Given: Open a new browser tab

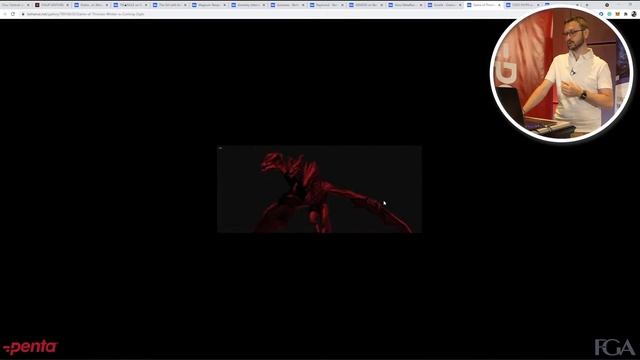Looking at the screenshot, I should click(587, 5).
